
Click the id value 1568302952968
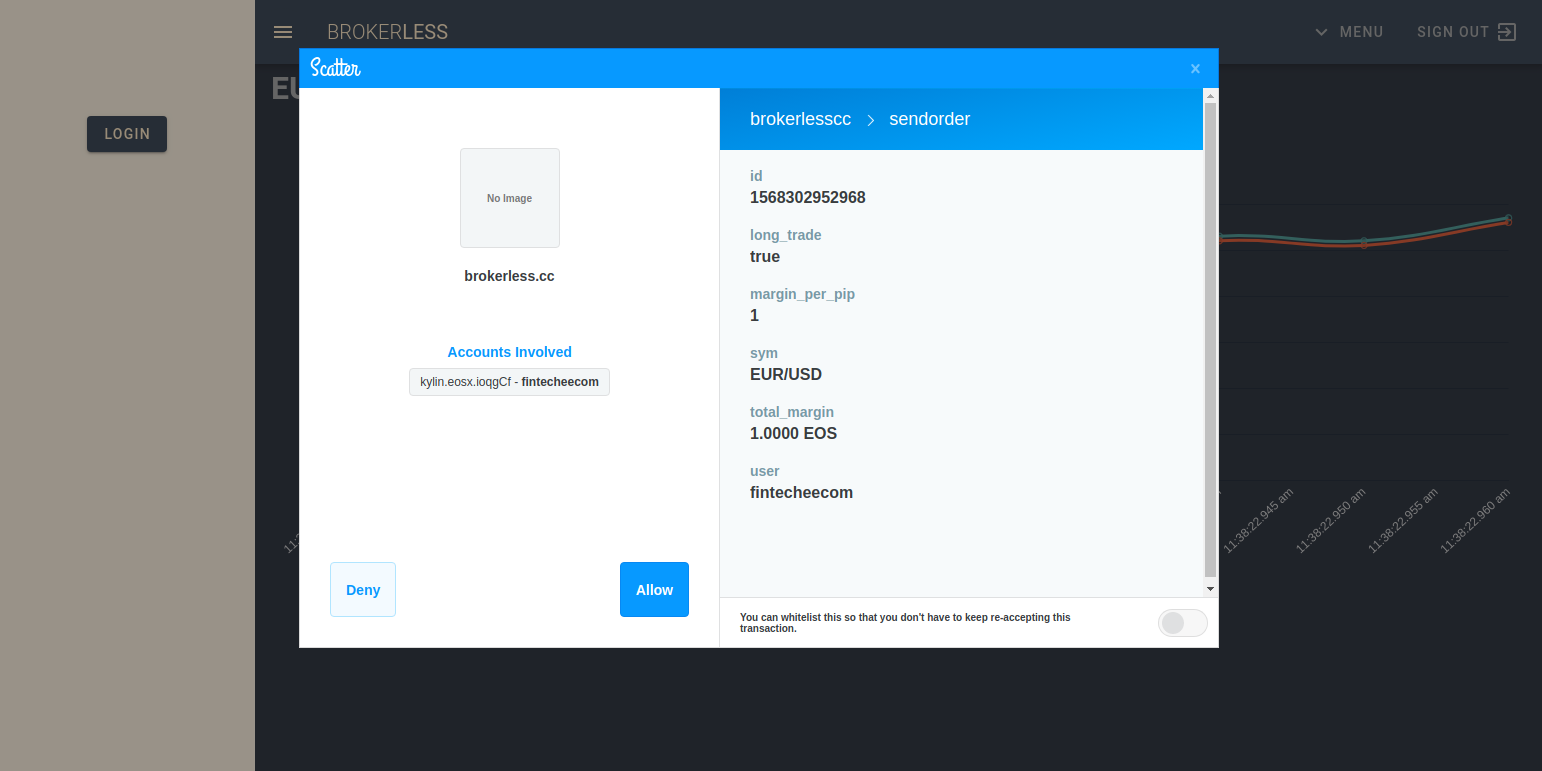coord(808,198)
